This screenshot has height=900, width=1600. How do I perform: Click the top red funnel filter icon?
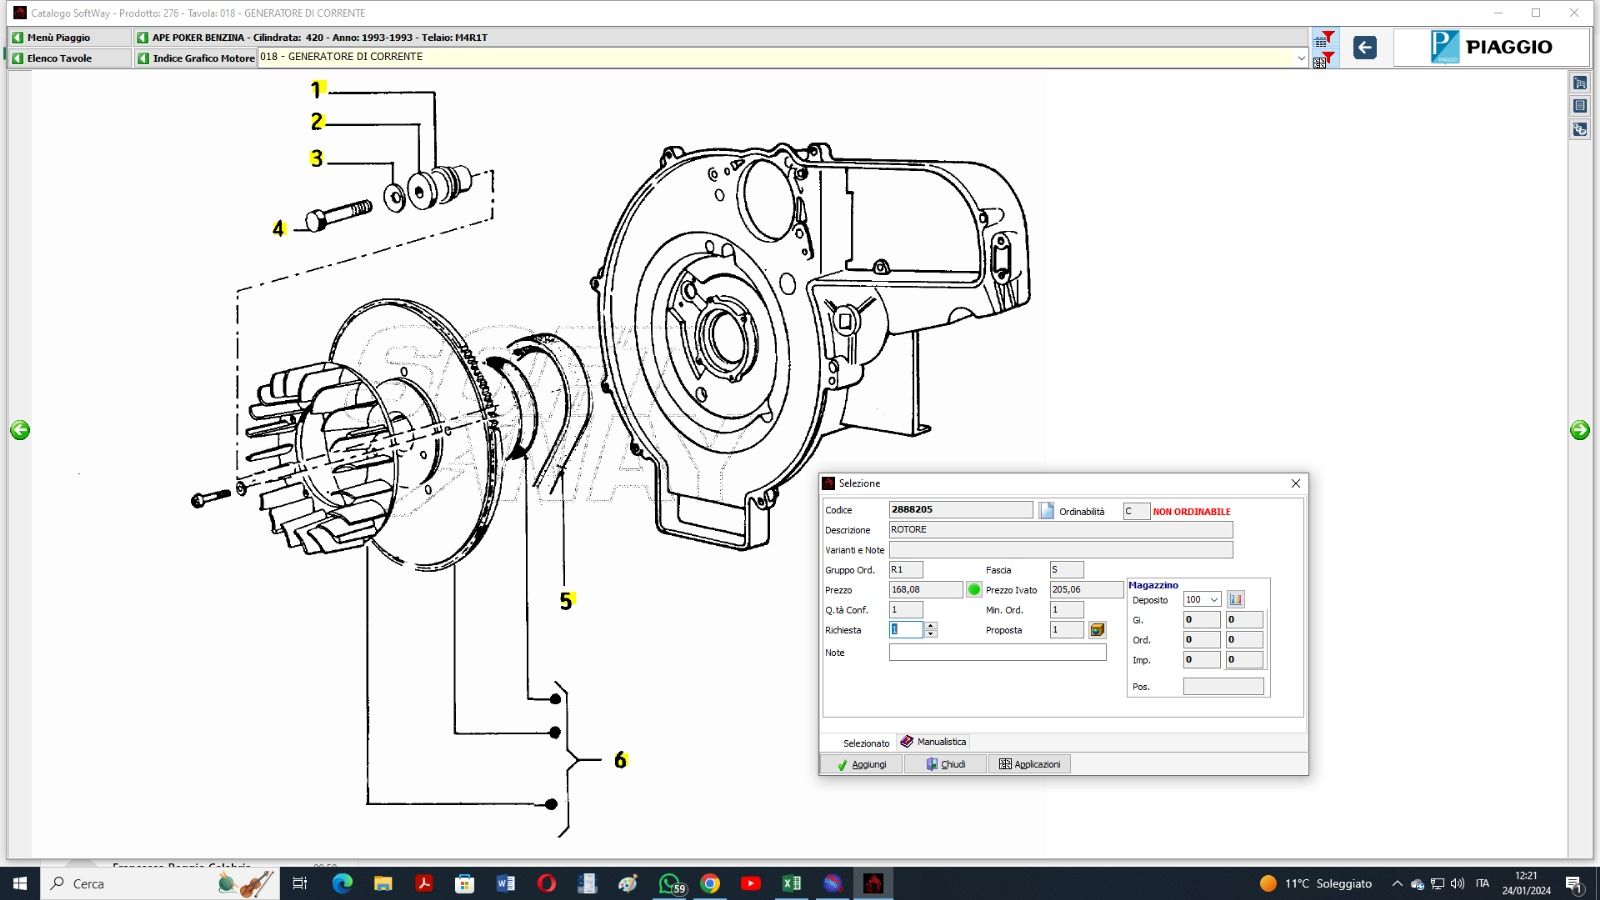[x=1323, y=39]
